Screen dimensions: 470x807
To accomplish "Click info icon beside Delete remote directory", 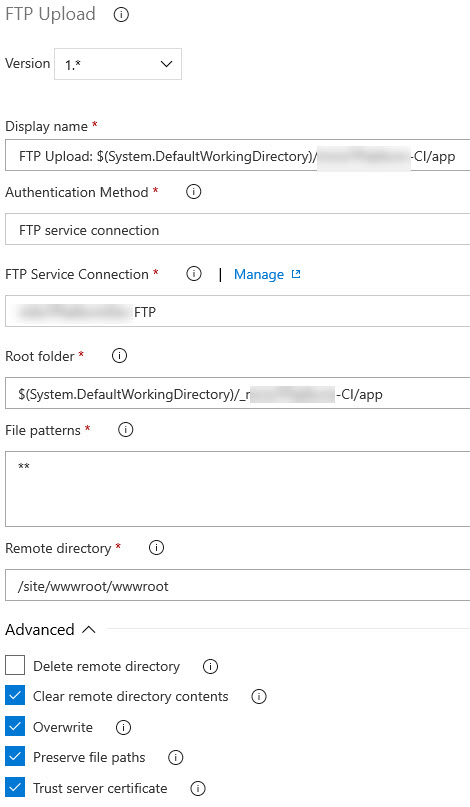I will pos(210,666).
